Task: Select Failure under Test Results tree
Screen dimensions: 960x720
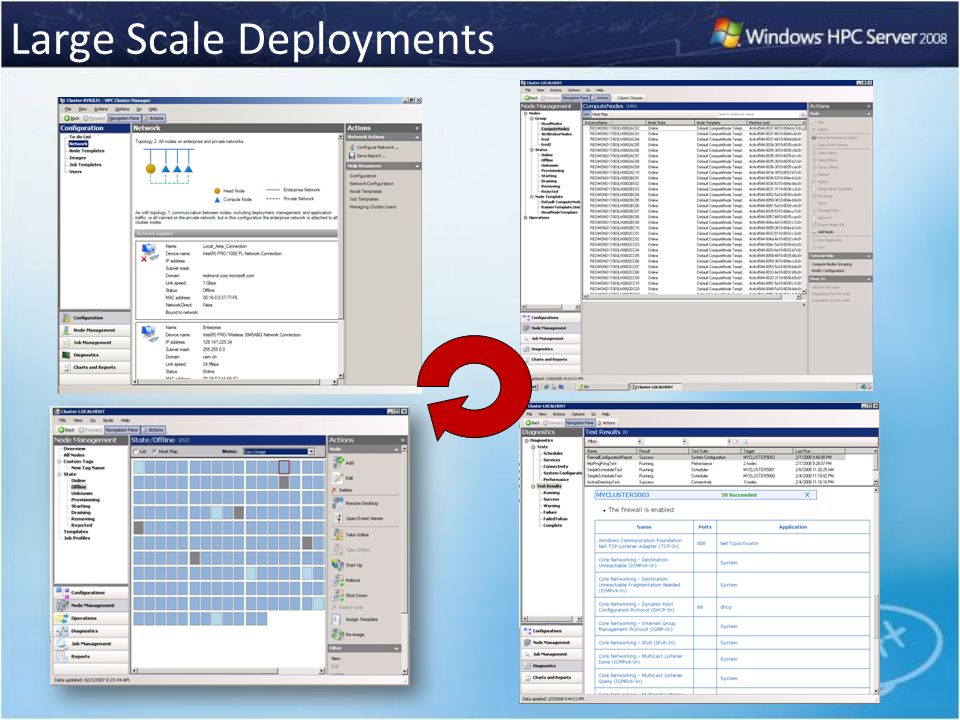Action: [x=550, y=512]
